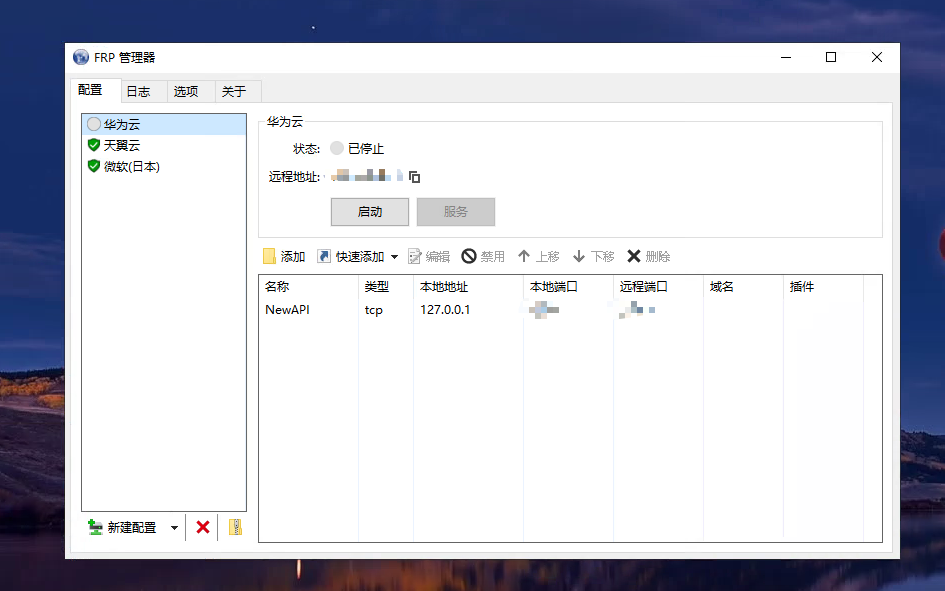The height and width of the screenshot is (591, 945).
Task: Sort by the 远程端口 column header
Action: point(658,287)
